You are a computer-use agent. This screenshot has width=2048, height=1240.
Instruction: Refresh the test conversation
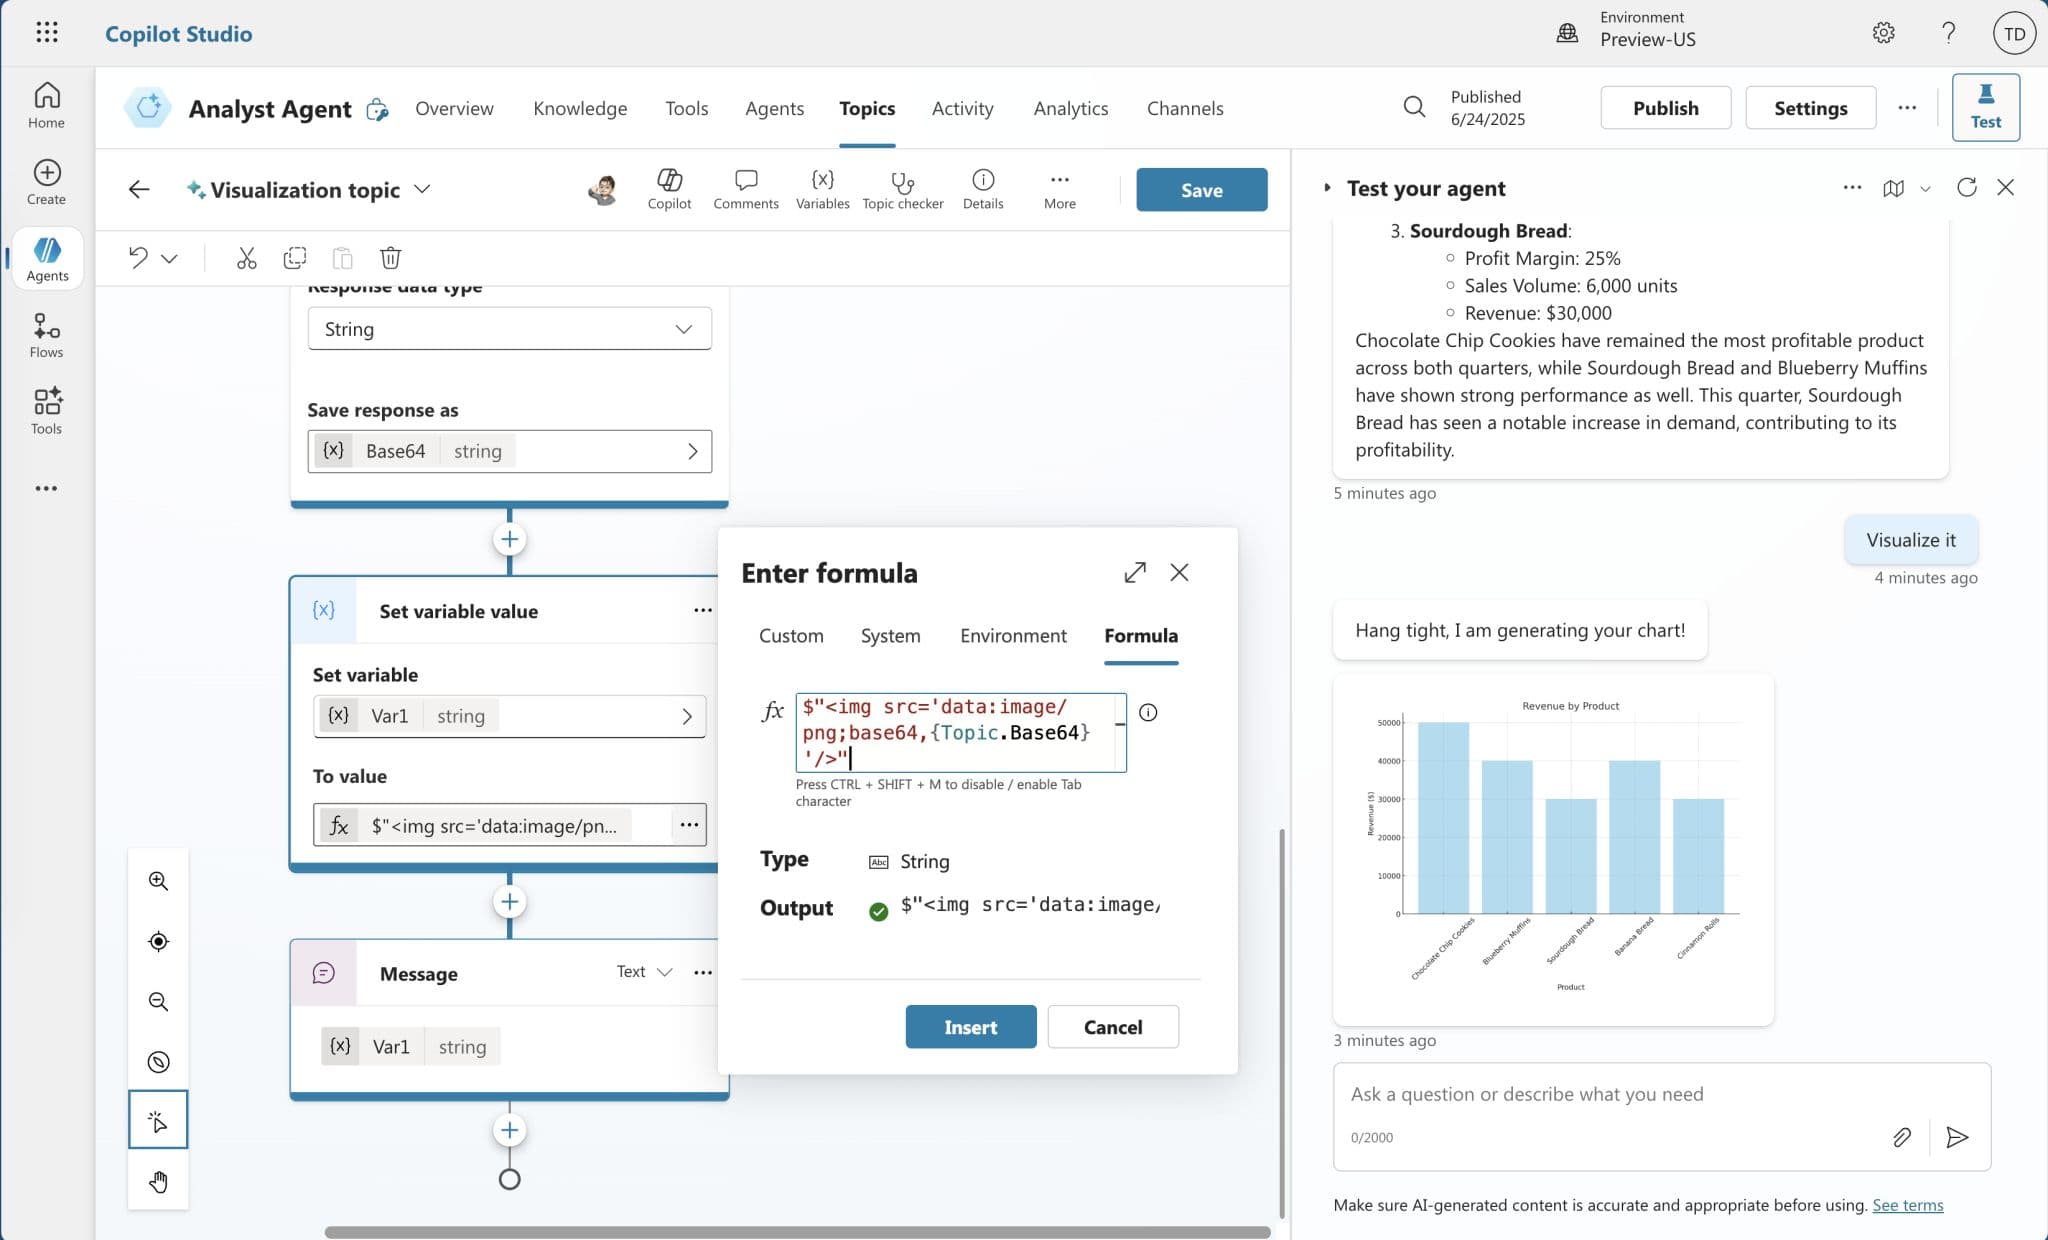point(1966,188)
